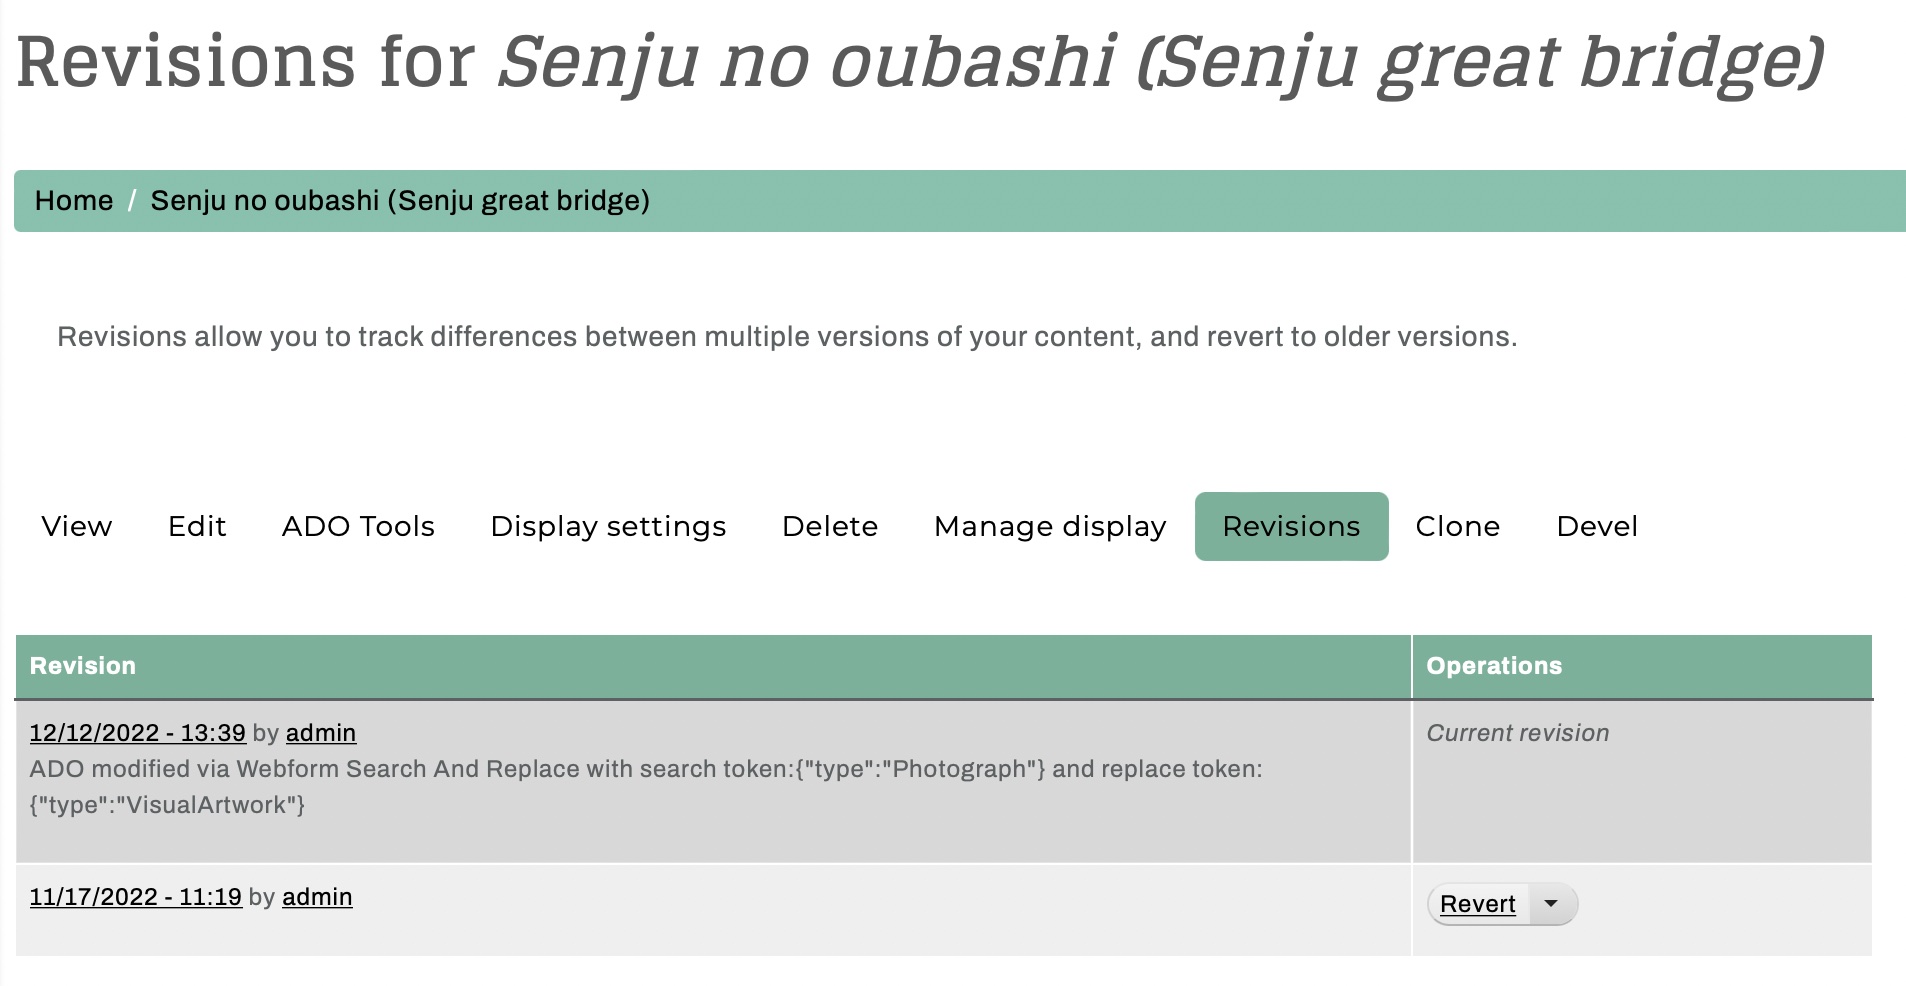Viewport: 1906px width, 986px height.
Task: Open the View tab
Action: point(77,526)
